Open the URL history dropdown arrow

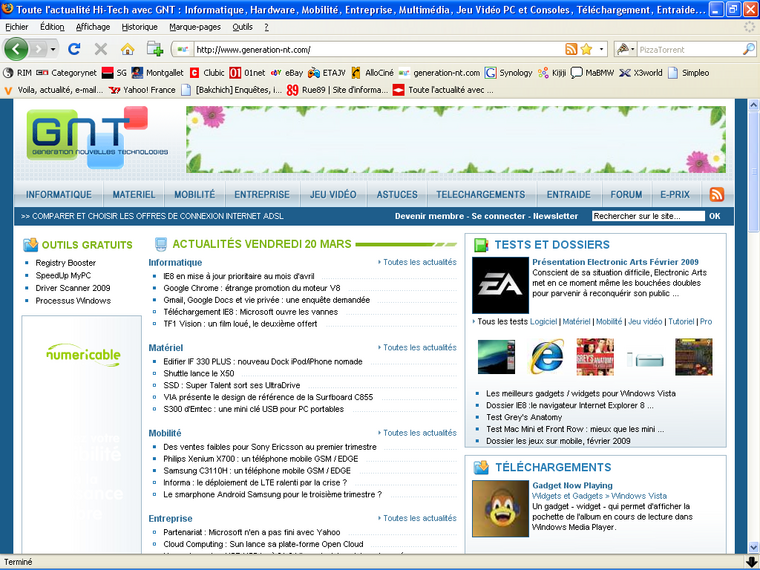[602, 49]
